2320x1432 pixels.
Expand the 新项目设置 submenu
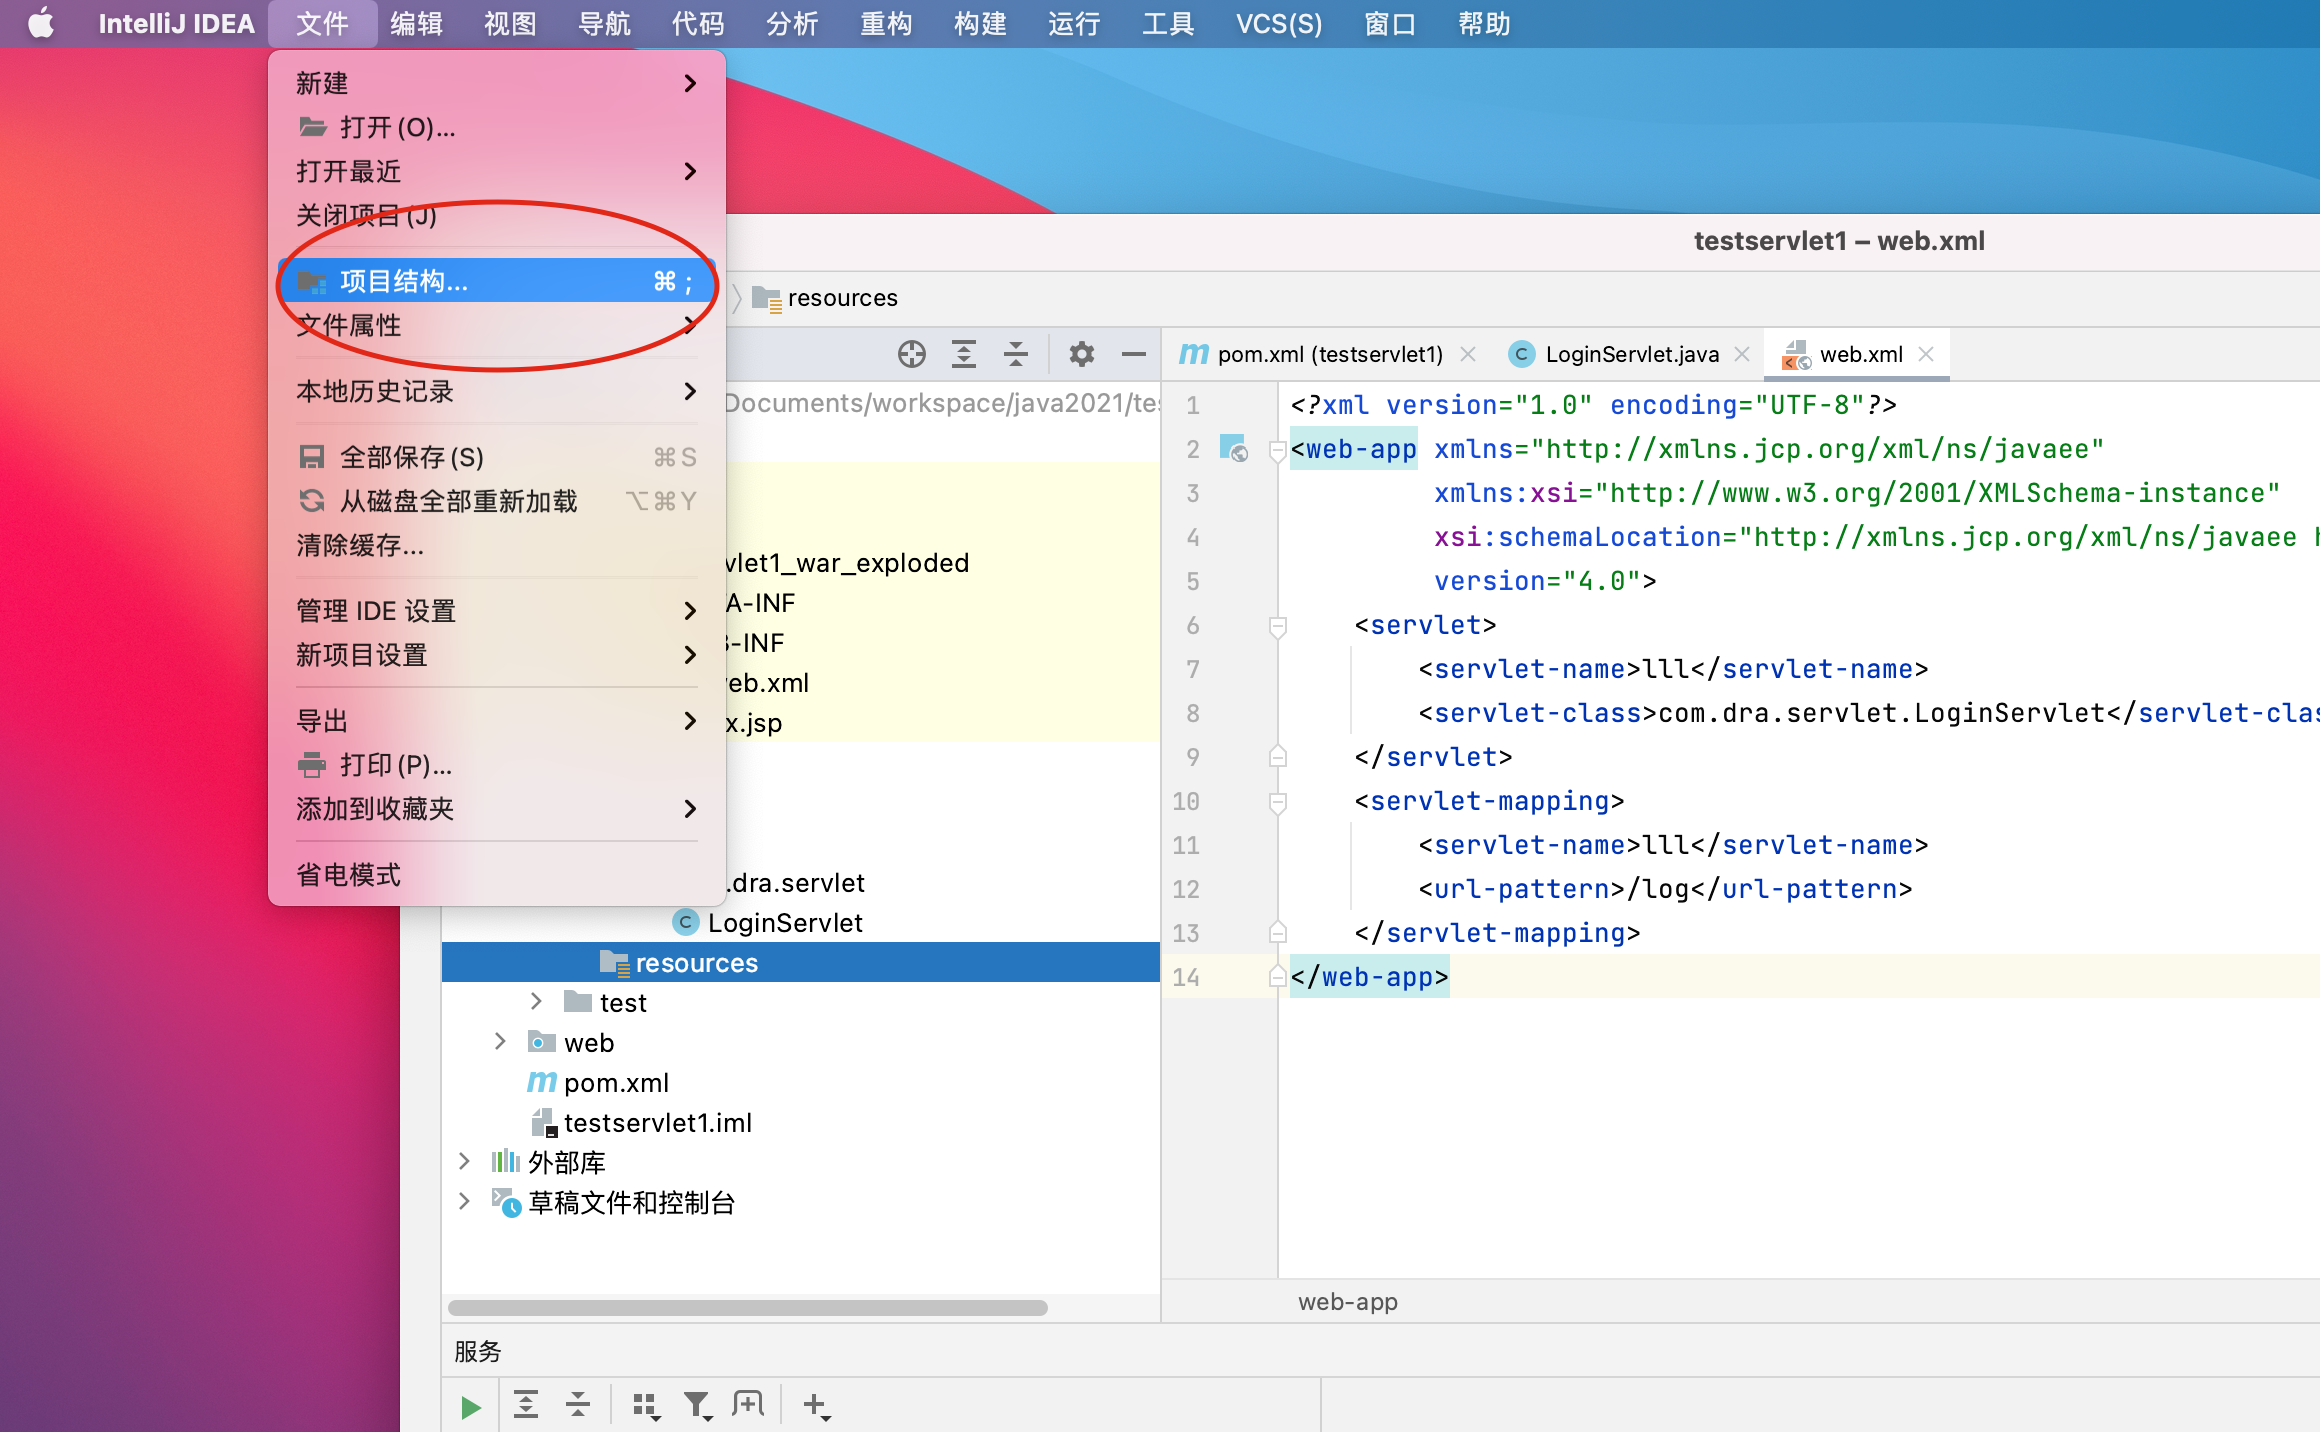point(497,655)
